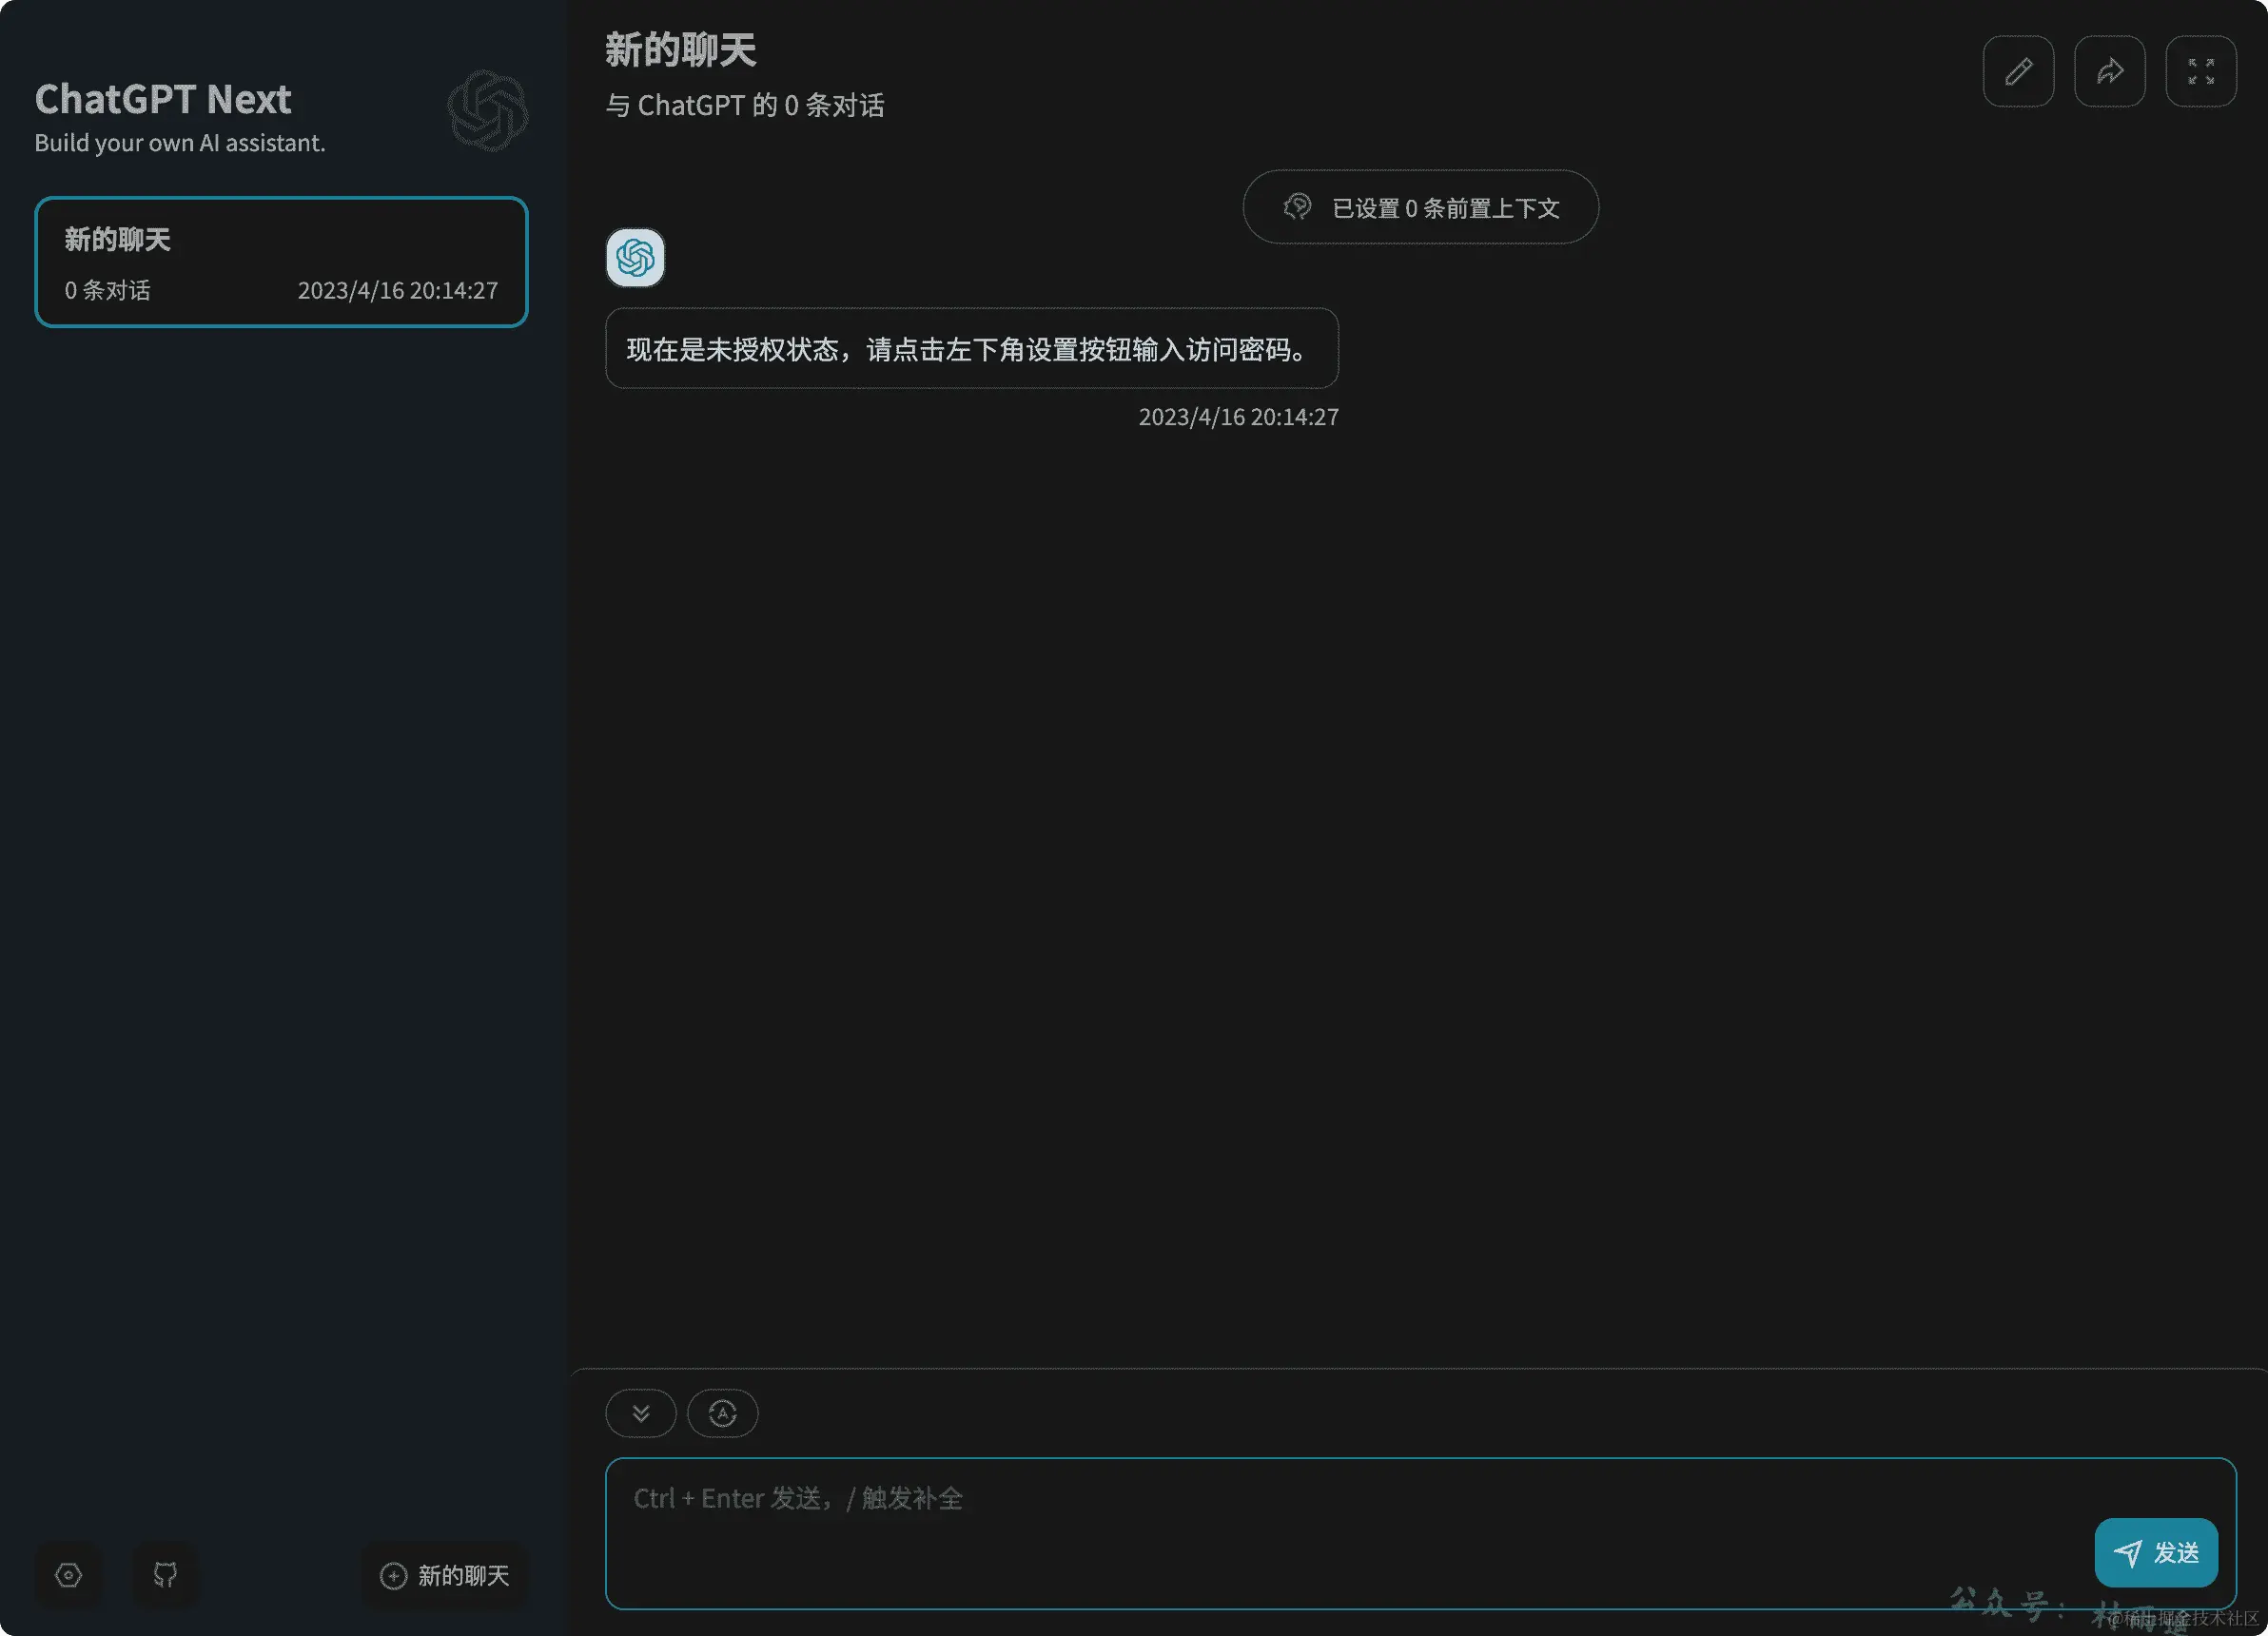Open the 已设置 0 条前置上下文 prompt pill

(1420, 207)
